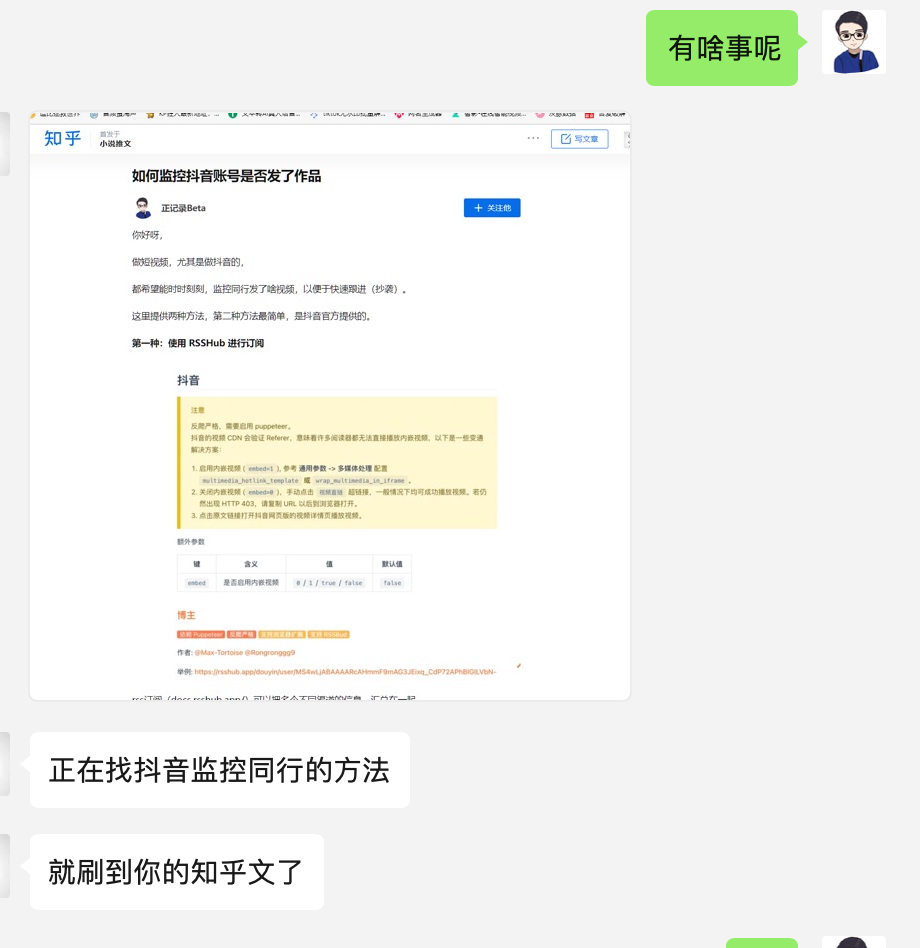Click the author name 正记录Beta
Screen dimensions: 920x948
tap(183, 208)
